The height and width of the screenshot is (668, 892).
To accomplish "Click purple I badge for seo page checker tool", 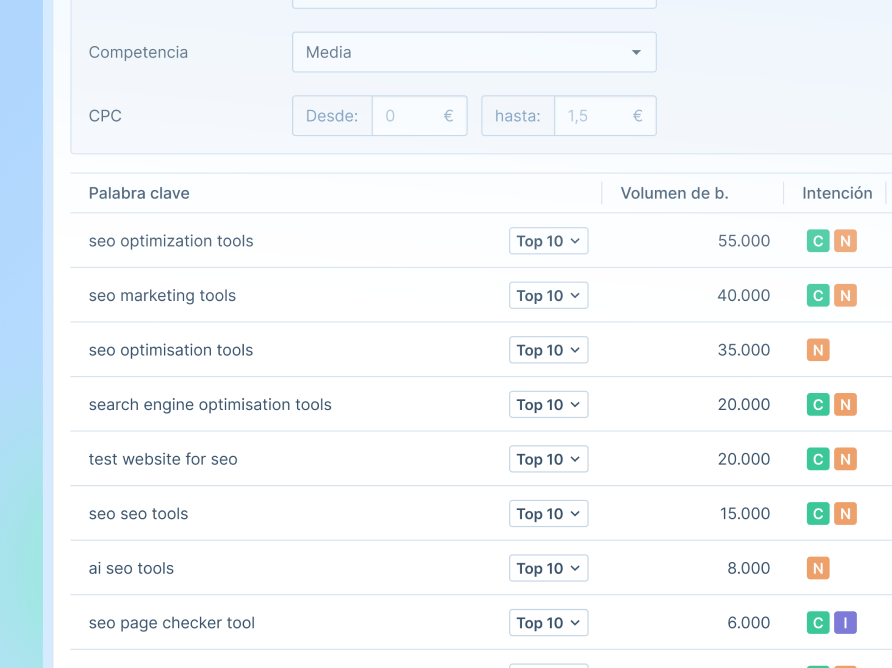I will pos(845,623).
